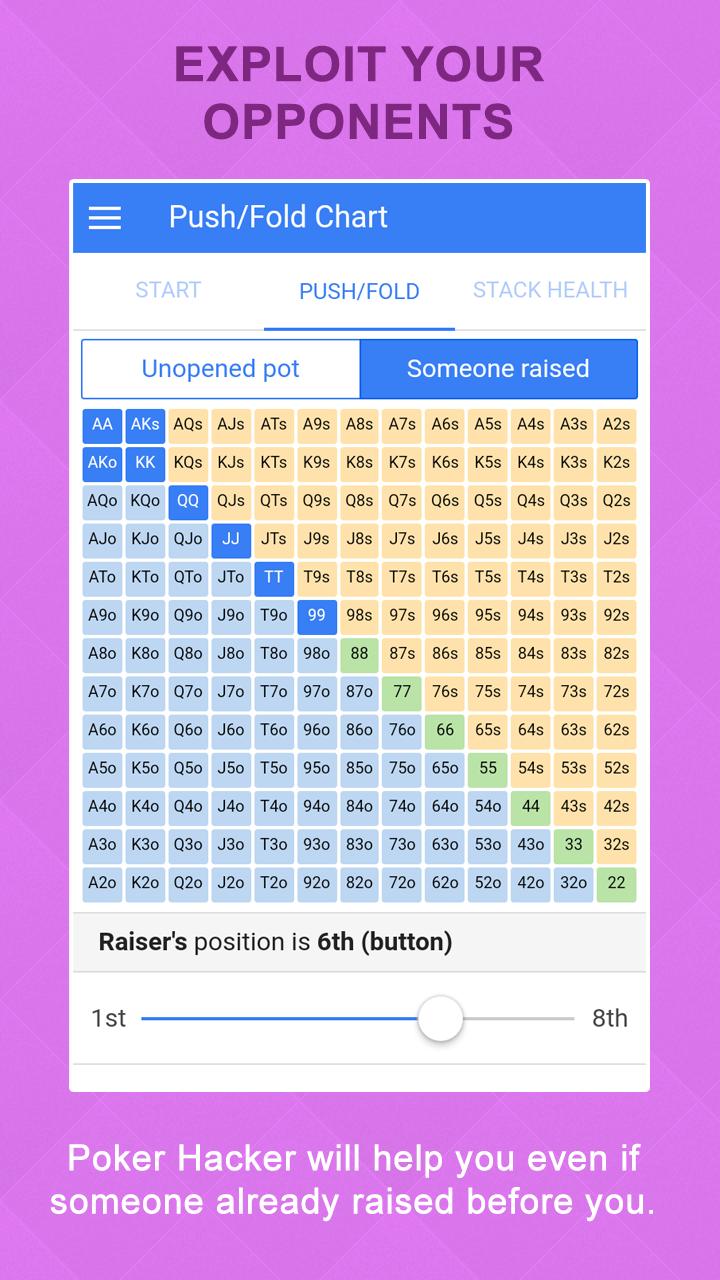
Task: Tap the 88 green pair cell
Action: (x=359, y=654)
